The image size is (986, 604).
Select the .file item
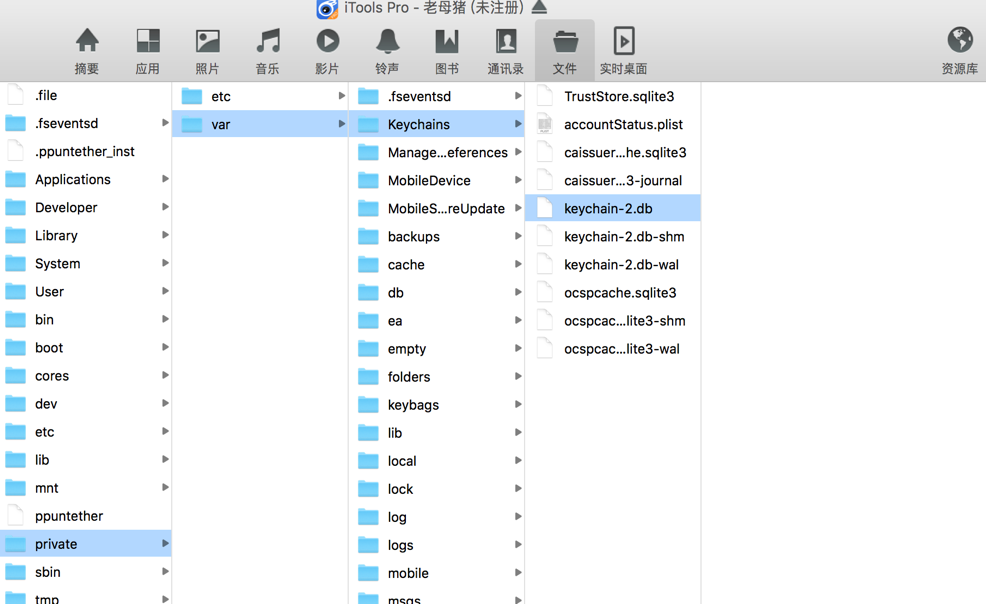click(86, 96)
